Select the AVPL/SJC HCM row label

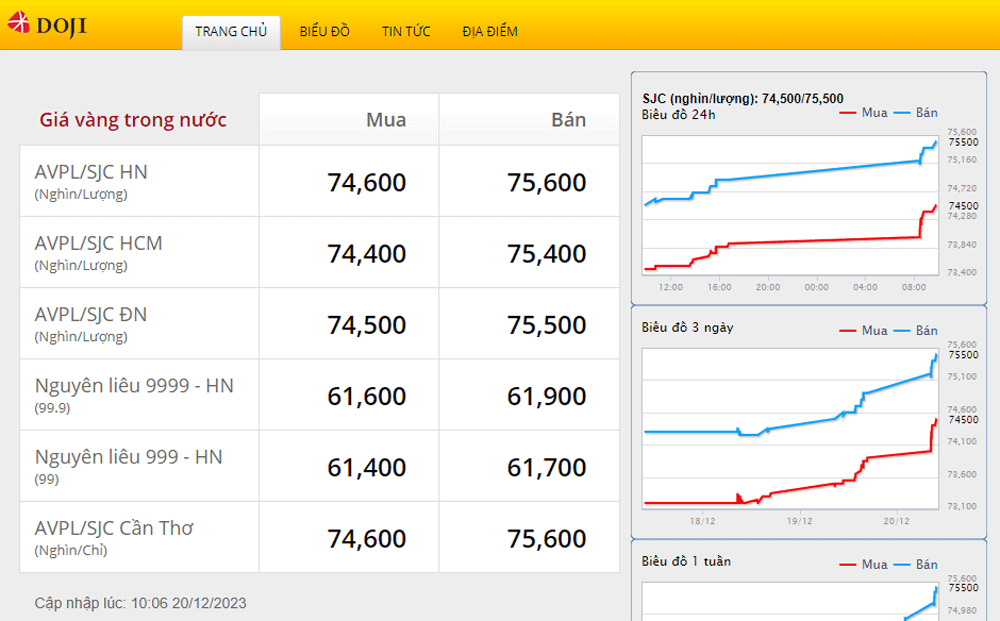pos(98,244)
